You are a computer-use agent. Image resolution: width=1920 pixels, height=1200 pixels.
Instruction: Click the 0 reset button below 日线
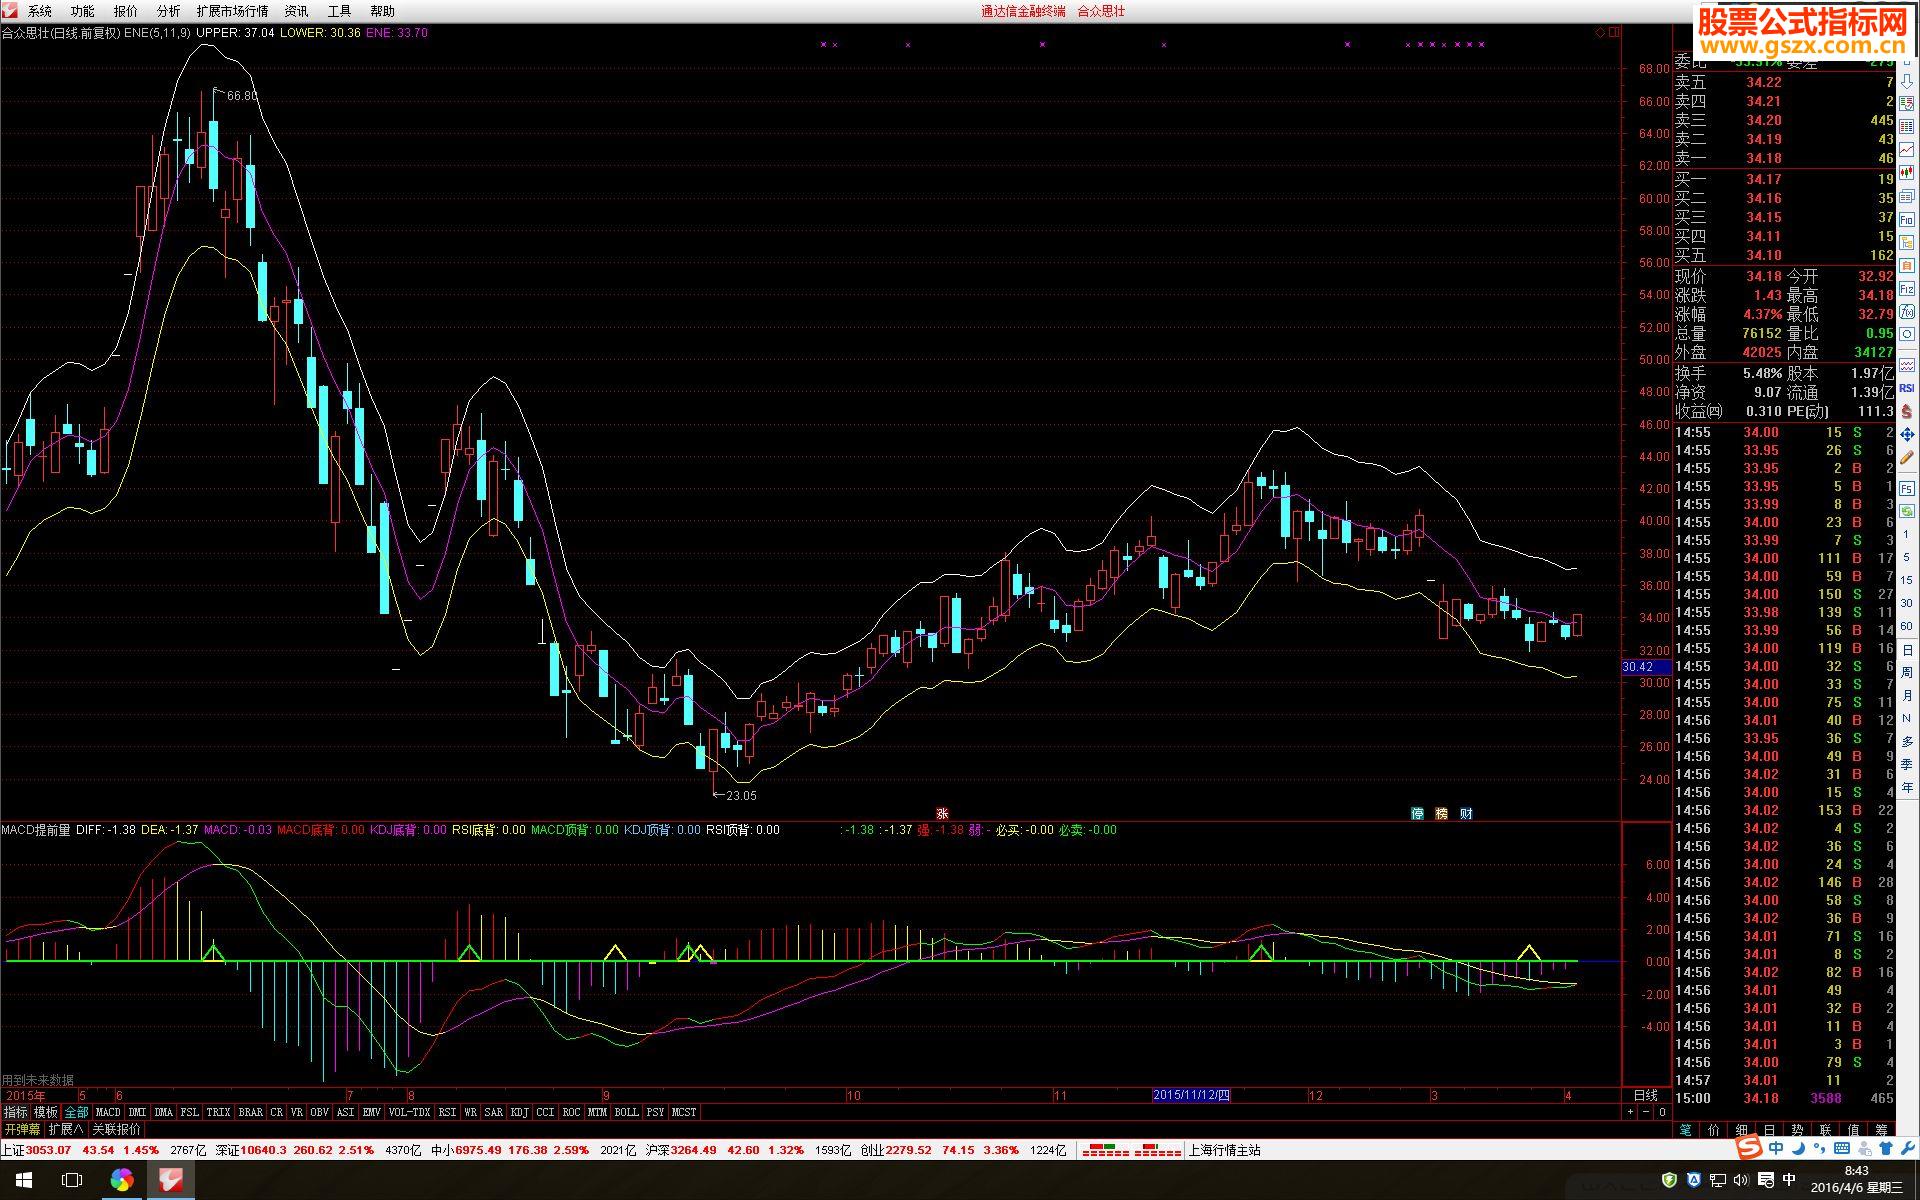(1662, 1112)
